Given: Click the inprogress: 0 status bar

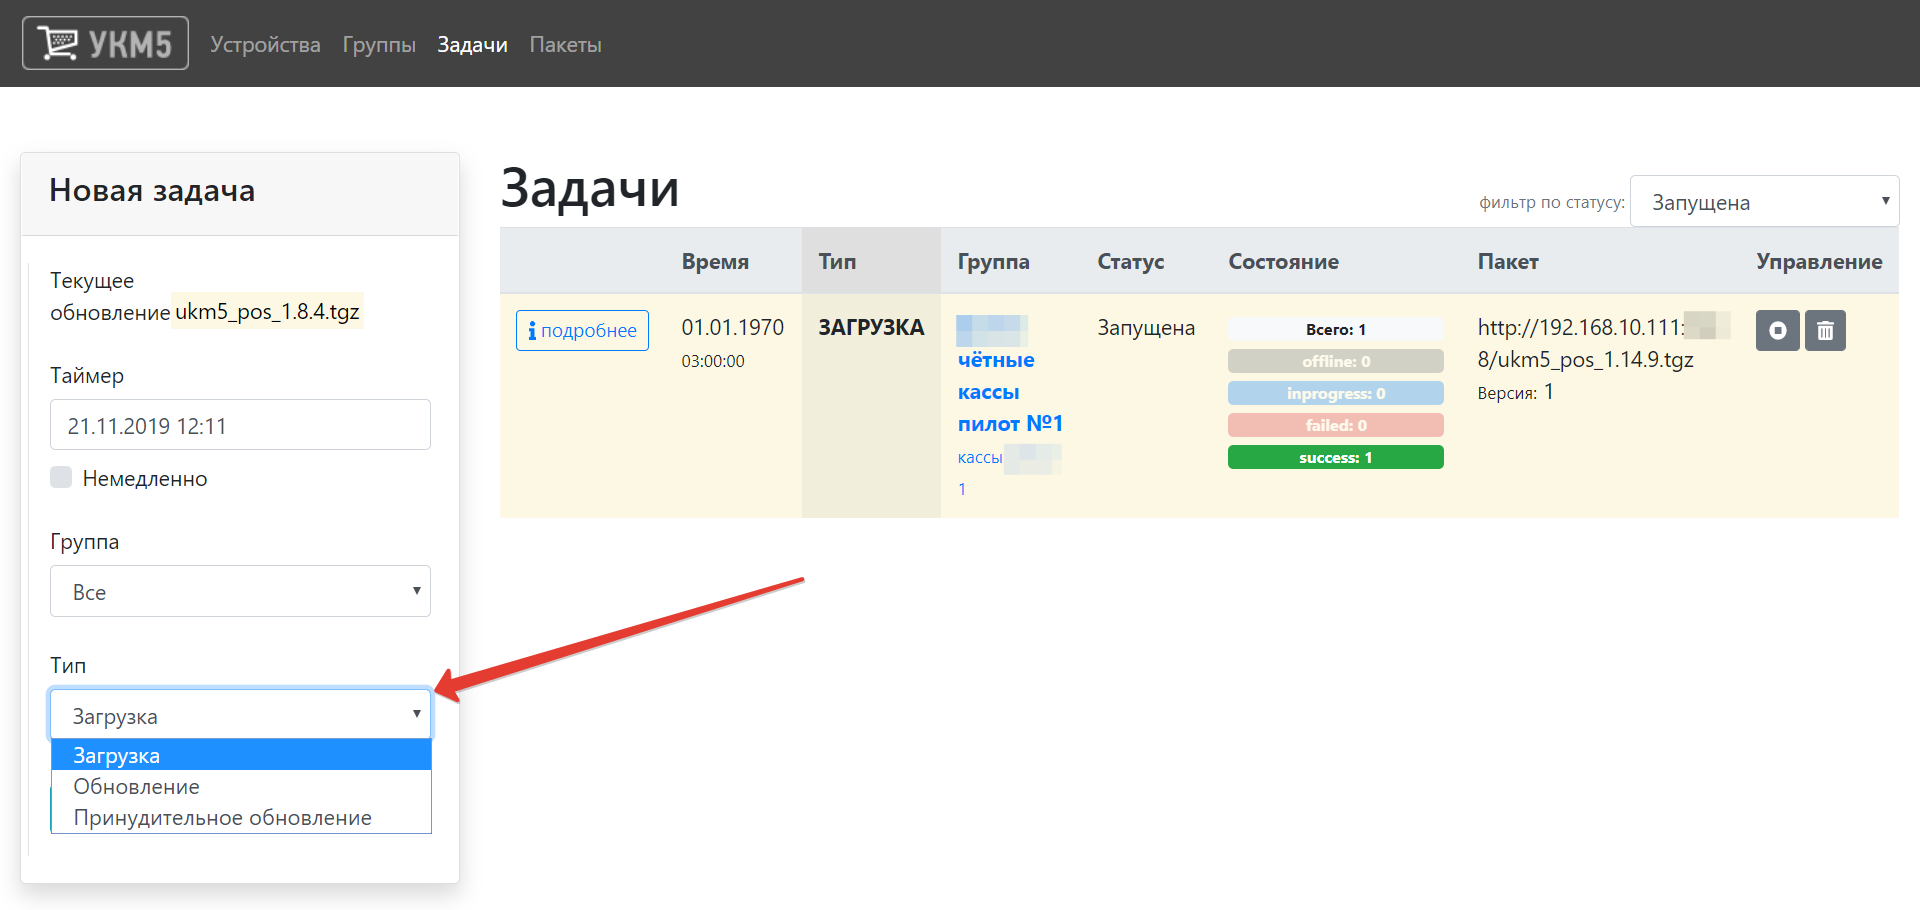Looking at the screenshot, I should pyautogui.click(x=1336, y=393).
